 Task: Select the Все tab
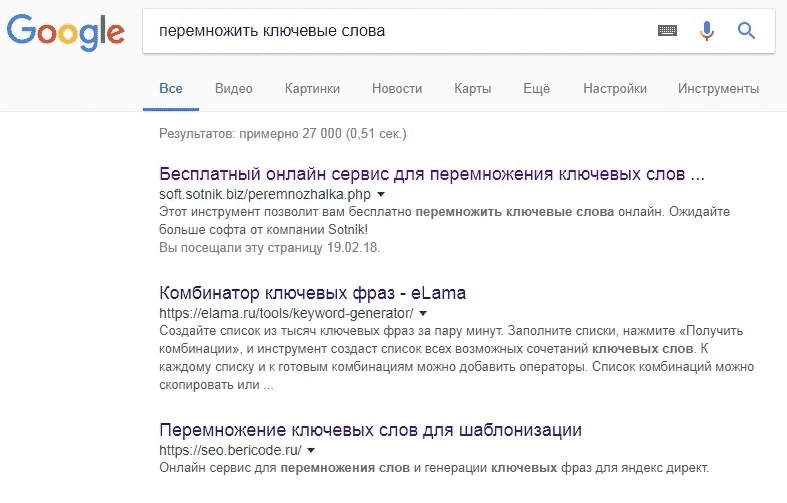click(171, 88)
